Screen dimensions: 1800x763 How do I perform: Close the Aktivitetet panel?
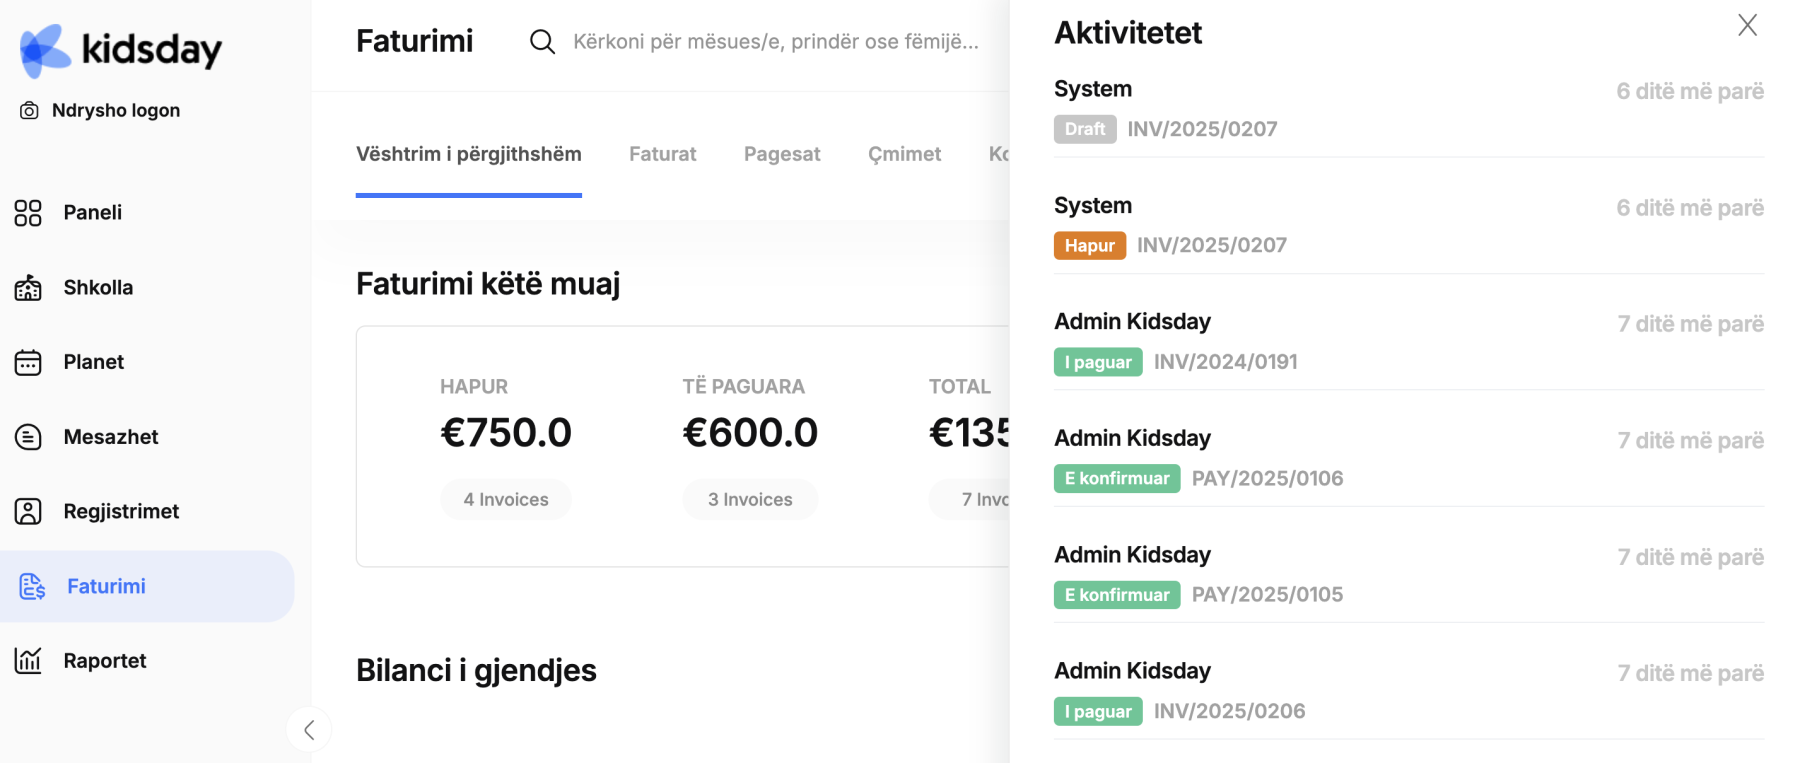coord(1747,25)
